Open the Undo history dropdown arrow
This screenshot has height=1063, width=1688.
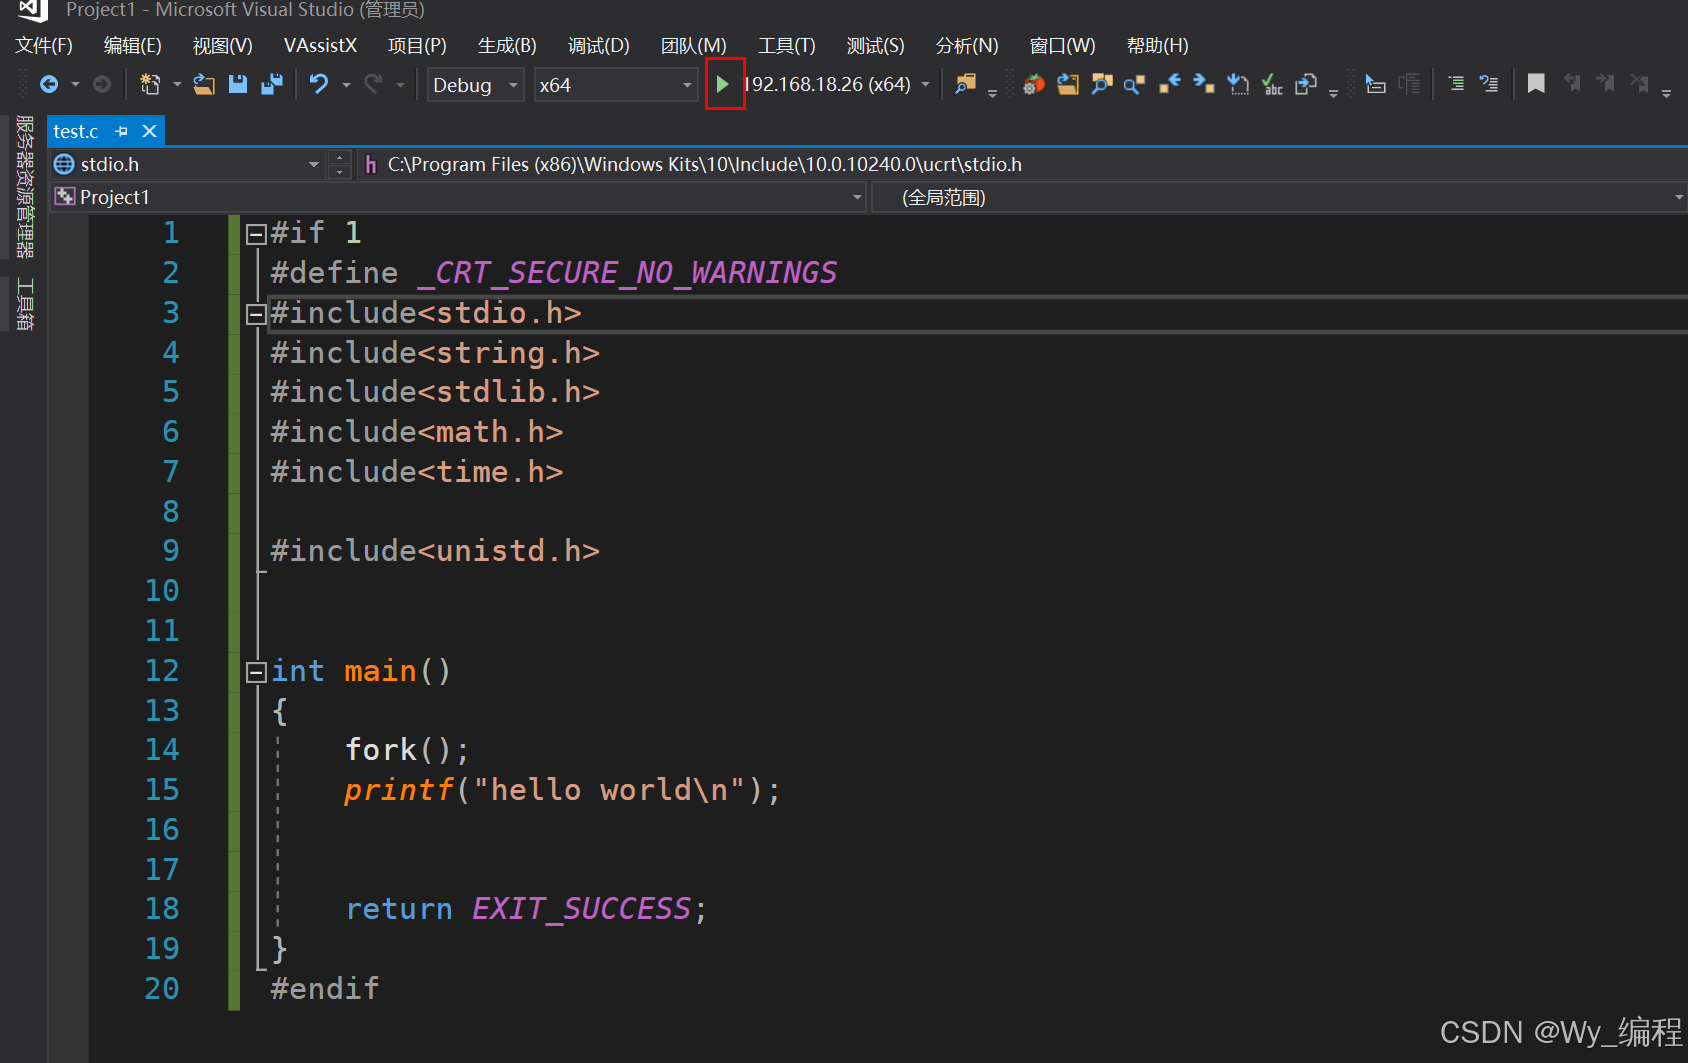(346, 85)
